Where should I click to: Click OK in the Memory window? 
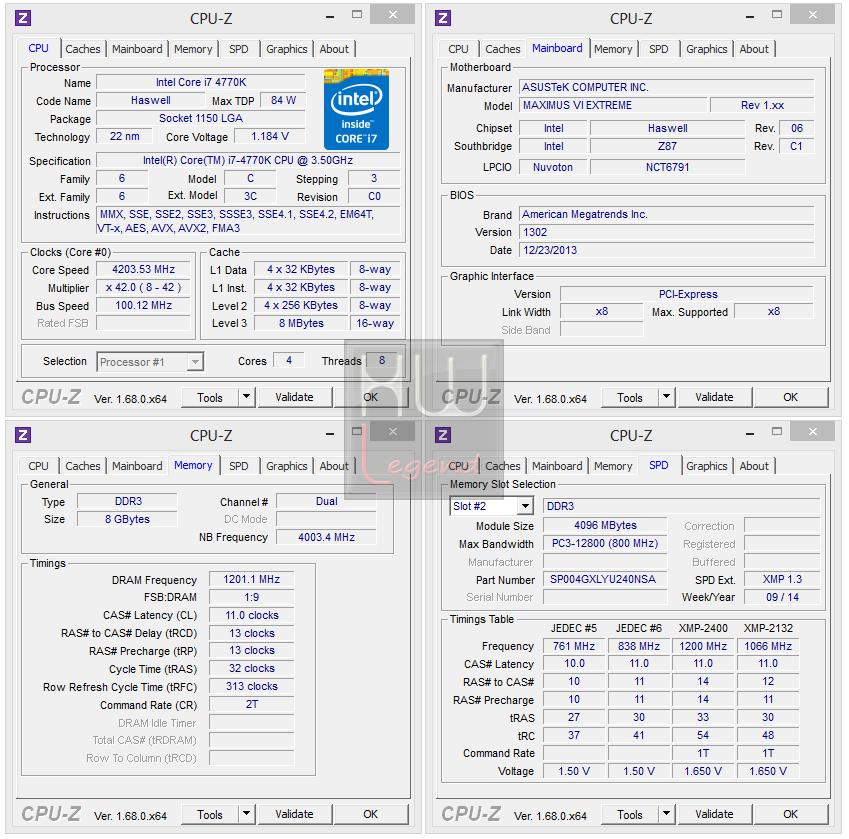pyautogui.click(x=370, y=814)
